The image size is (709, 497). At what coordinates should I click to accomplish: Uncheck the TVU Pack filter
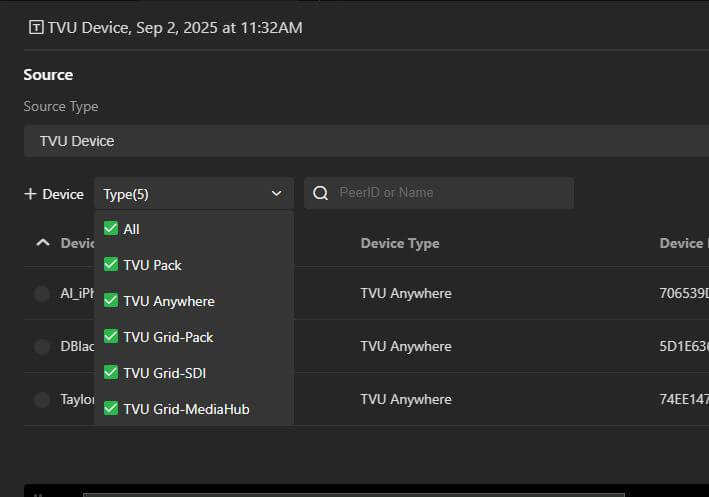tap(111, 265)
